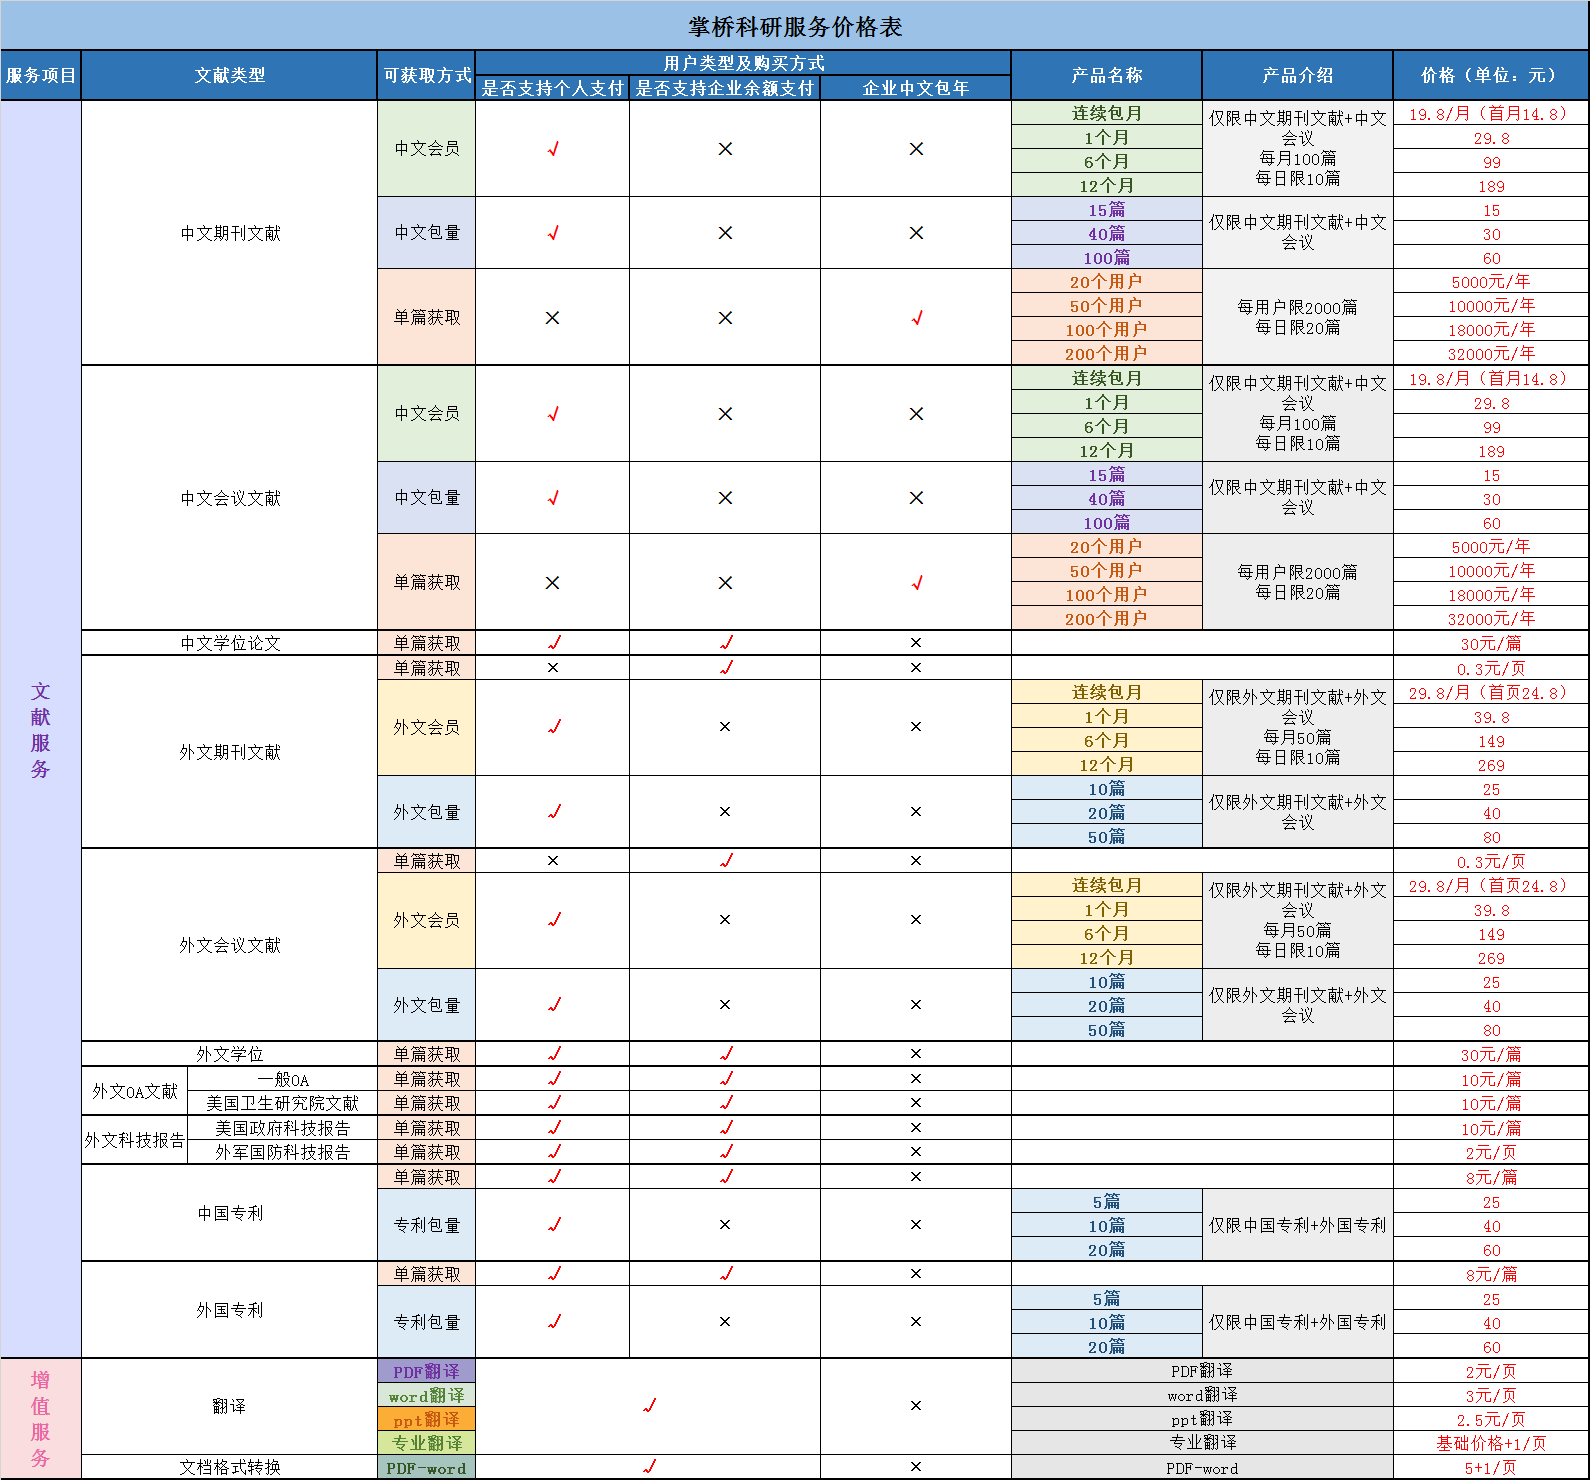Select 2元/页 price in 外军国防科技报告 row

pos(1491,1152)
